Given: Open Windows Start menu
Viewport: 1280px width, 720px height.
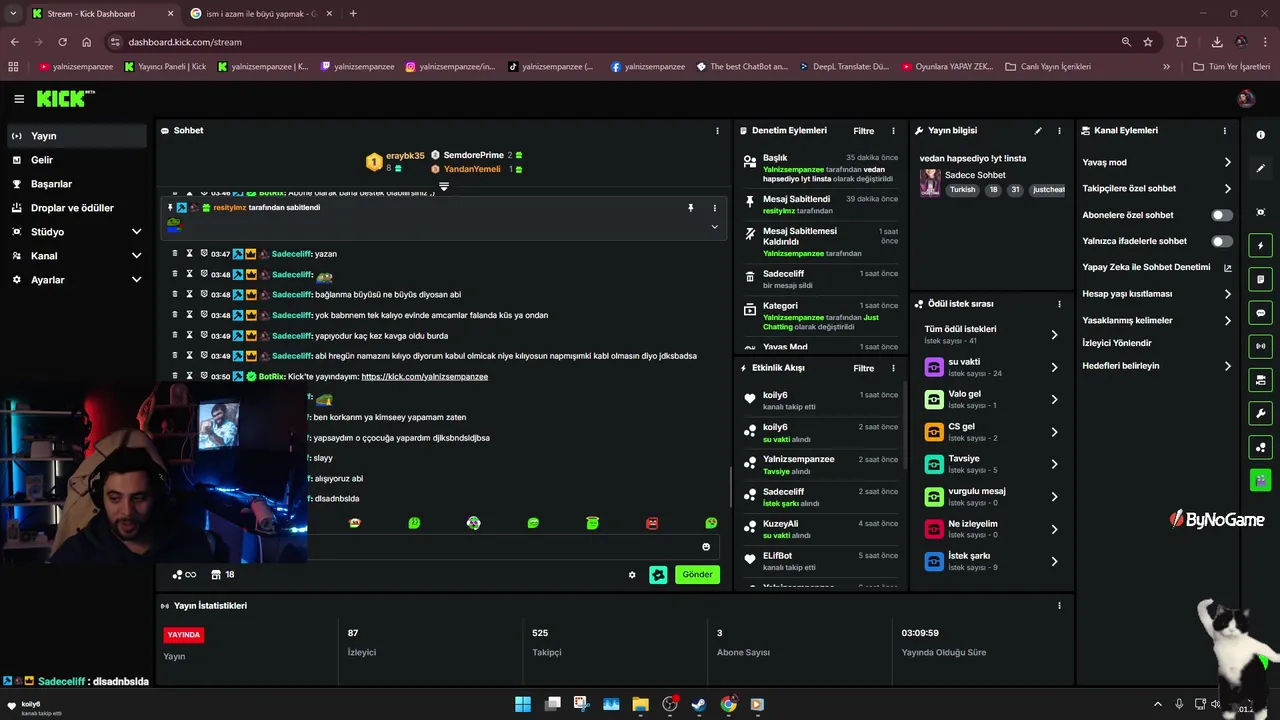Looking at the screenshot, I should 523,704.
